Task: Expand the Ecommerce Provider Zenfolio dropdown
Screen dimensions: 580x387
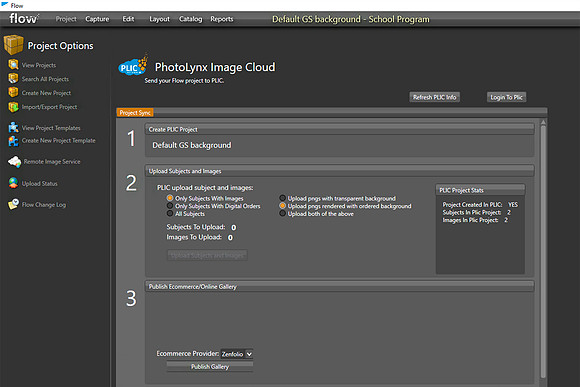Action: pos(237,354)
